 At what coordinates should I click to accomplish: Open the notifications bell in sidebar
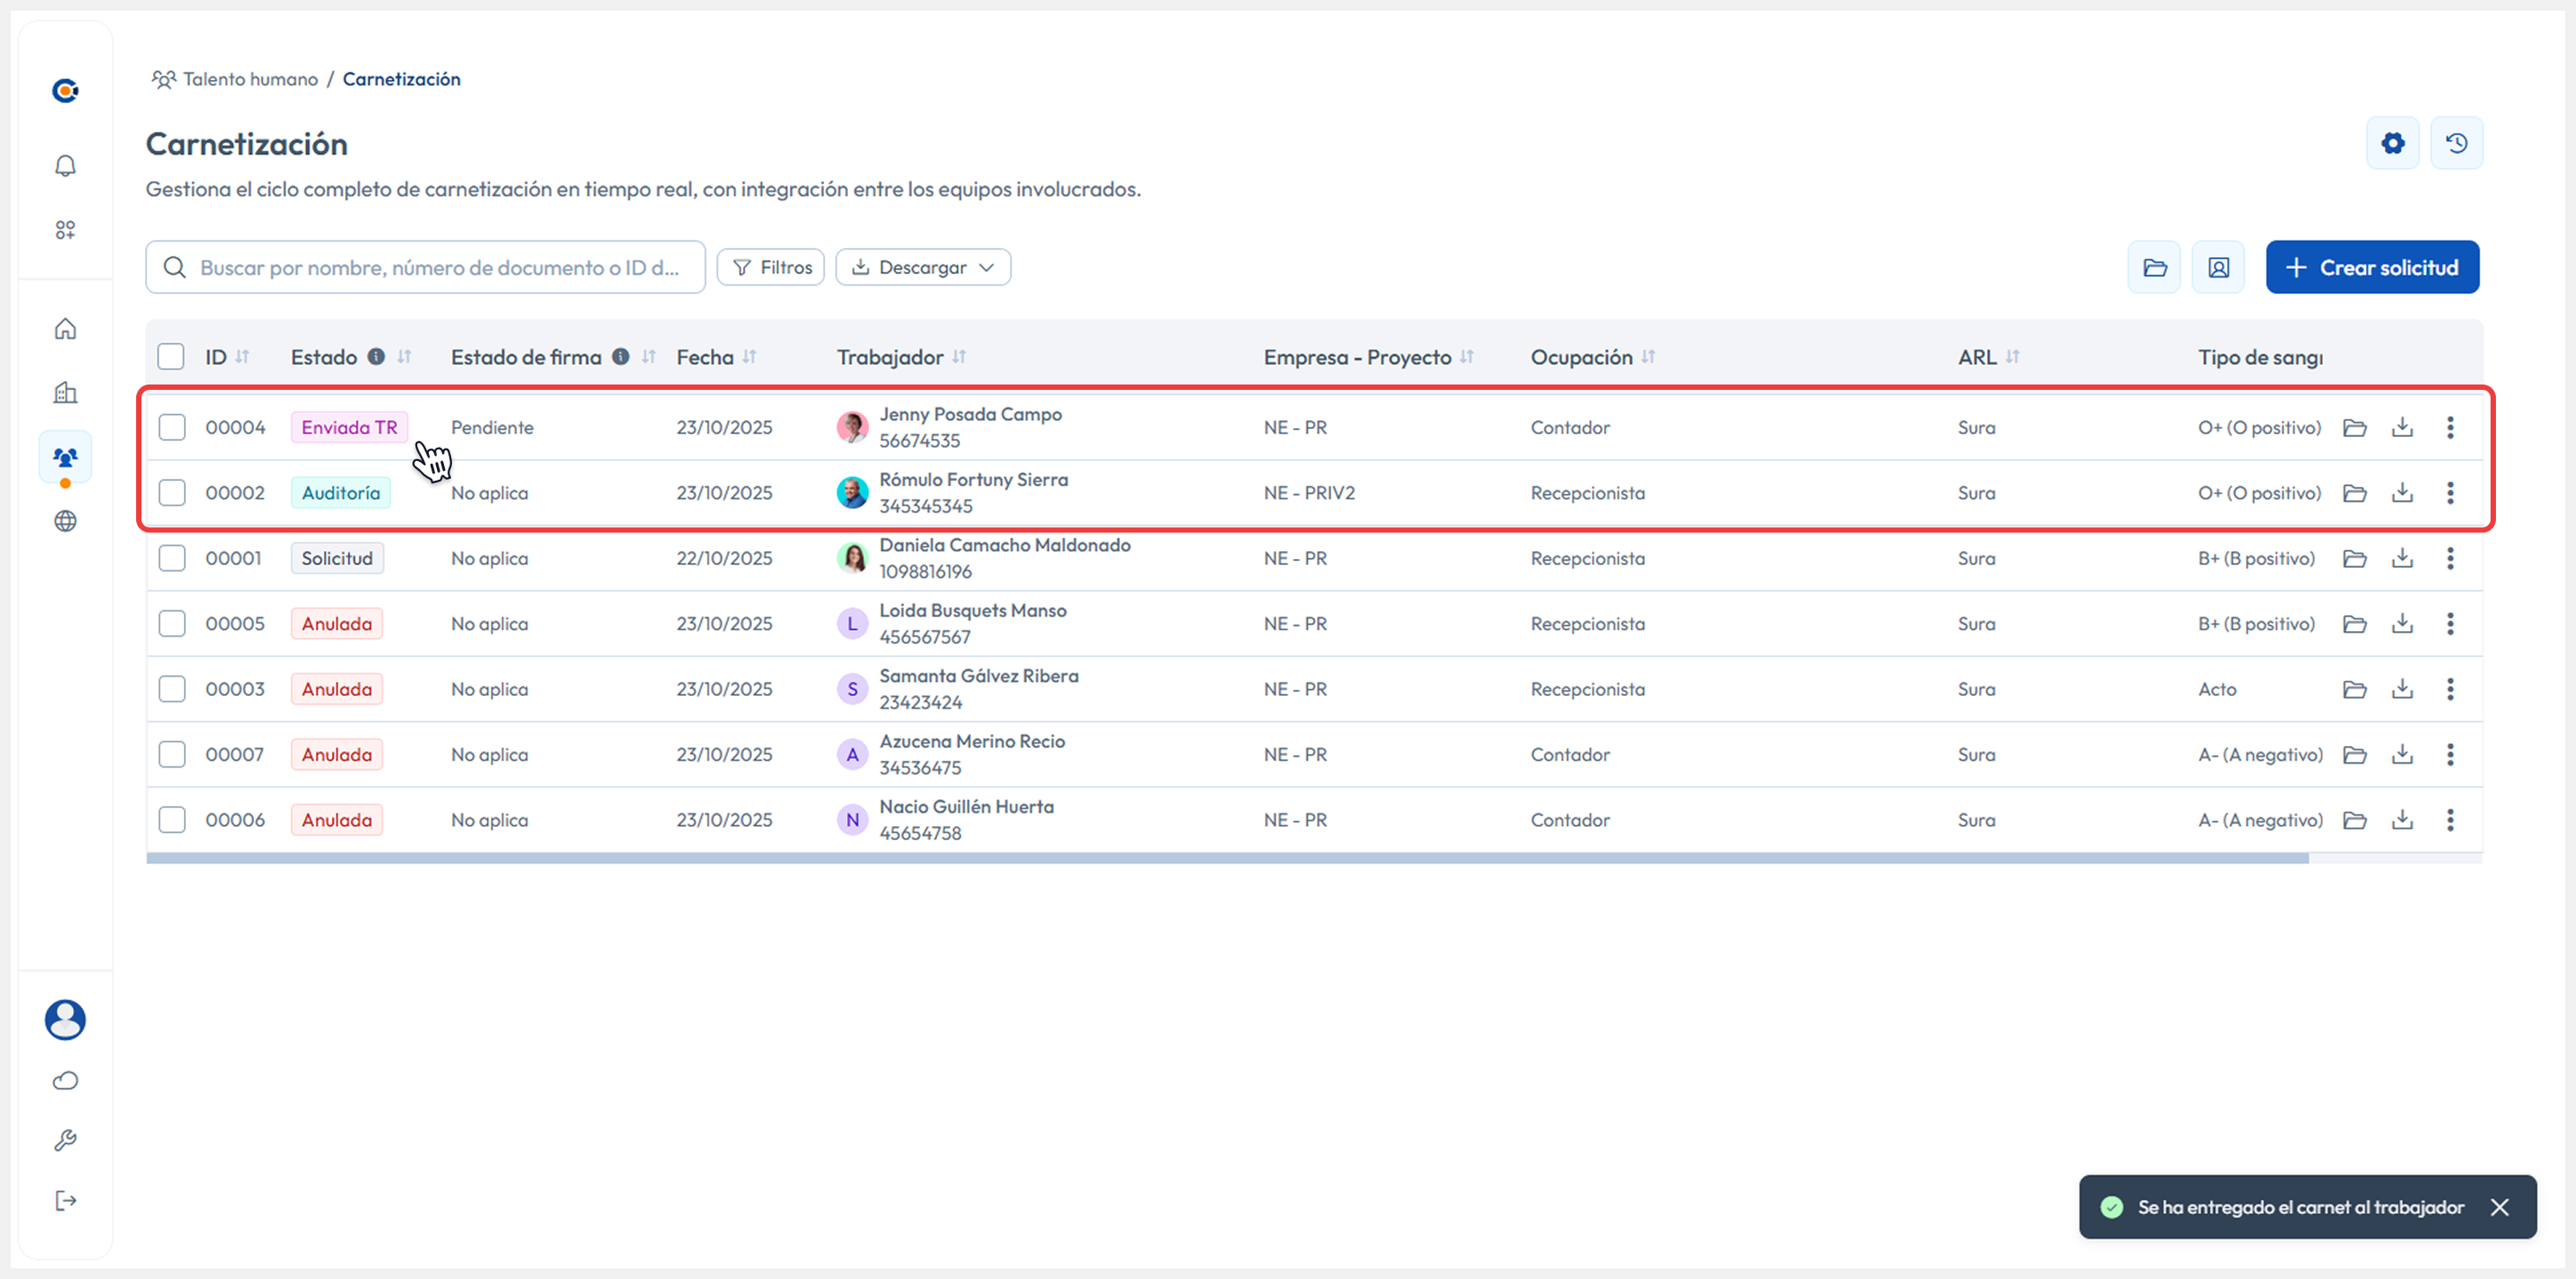coord(65,166)
